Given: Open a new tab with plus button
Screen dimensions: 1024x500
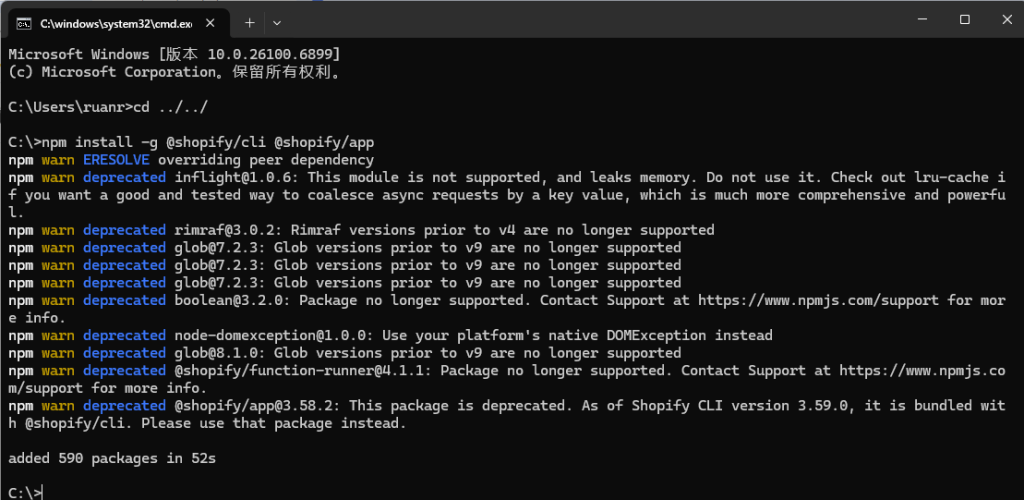Looking at the screenshot, I should coord(250,22).
